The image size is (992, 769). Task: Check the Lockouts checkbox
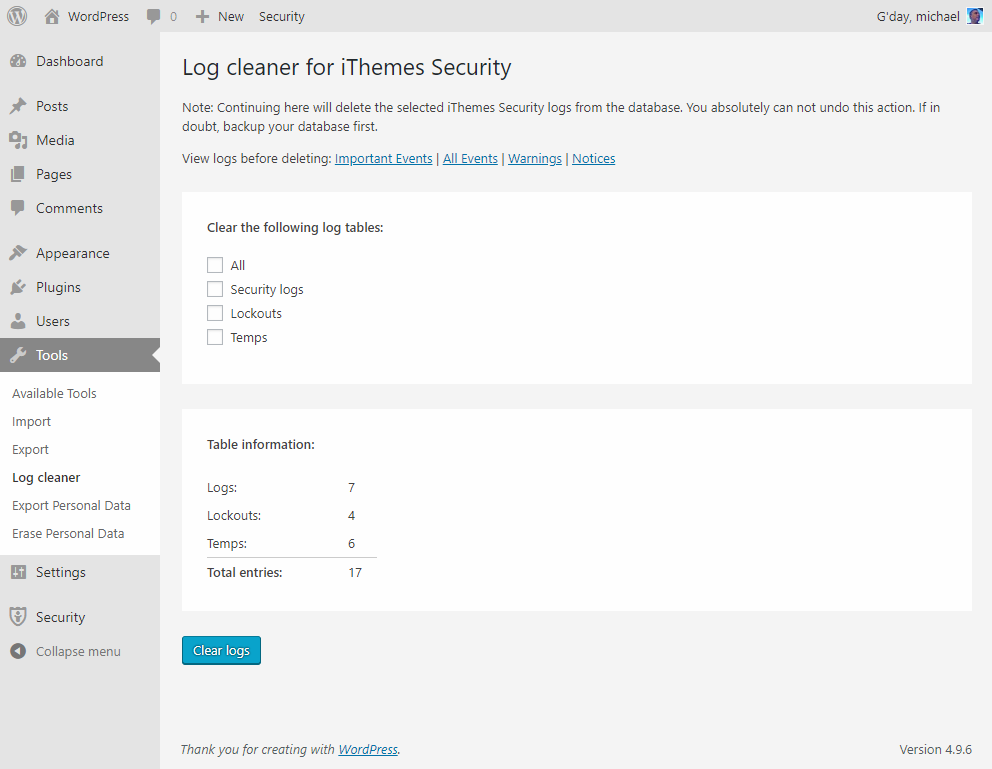(x=215, y=313)
